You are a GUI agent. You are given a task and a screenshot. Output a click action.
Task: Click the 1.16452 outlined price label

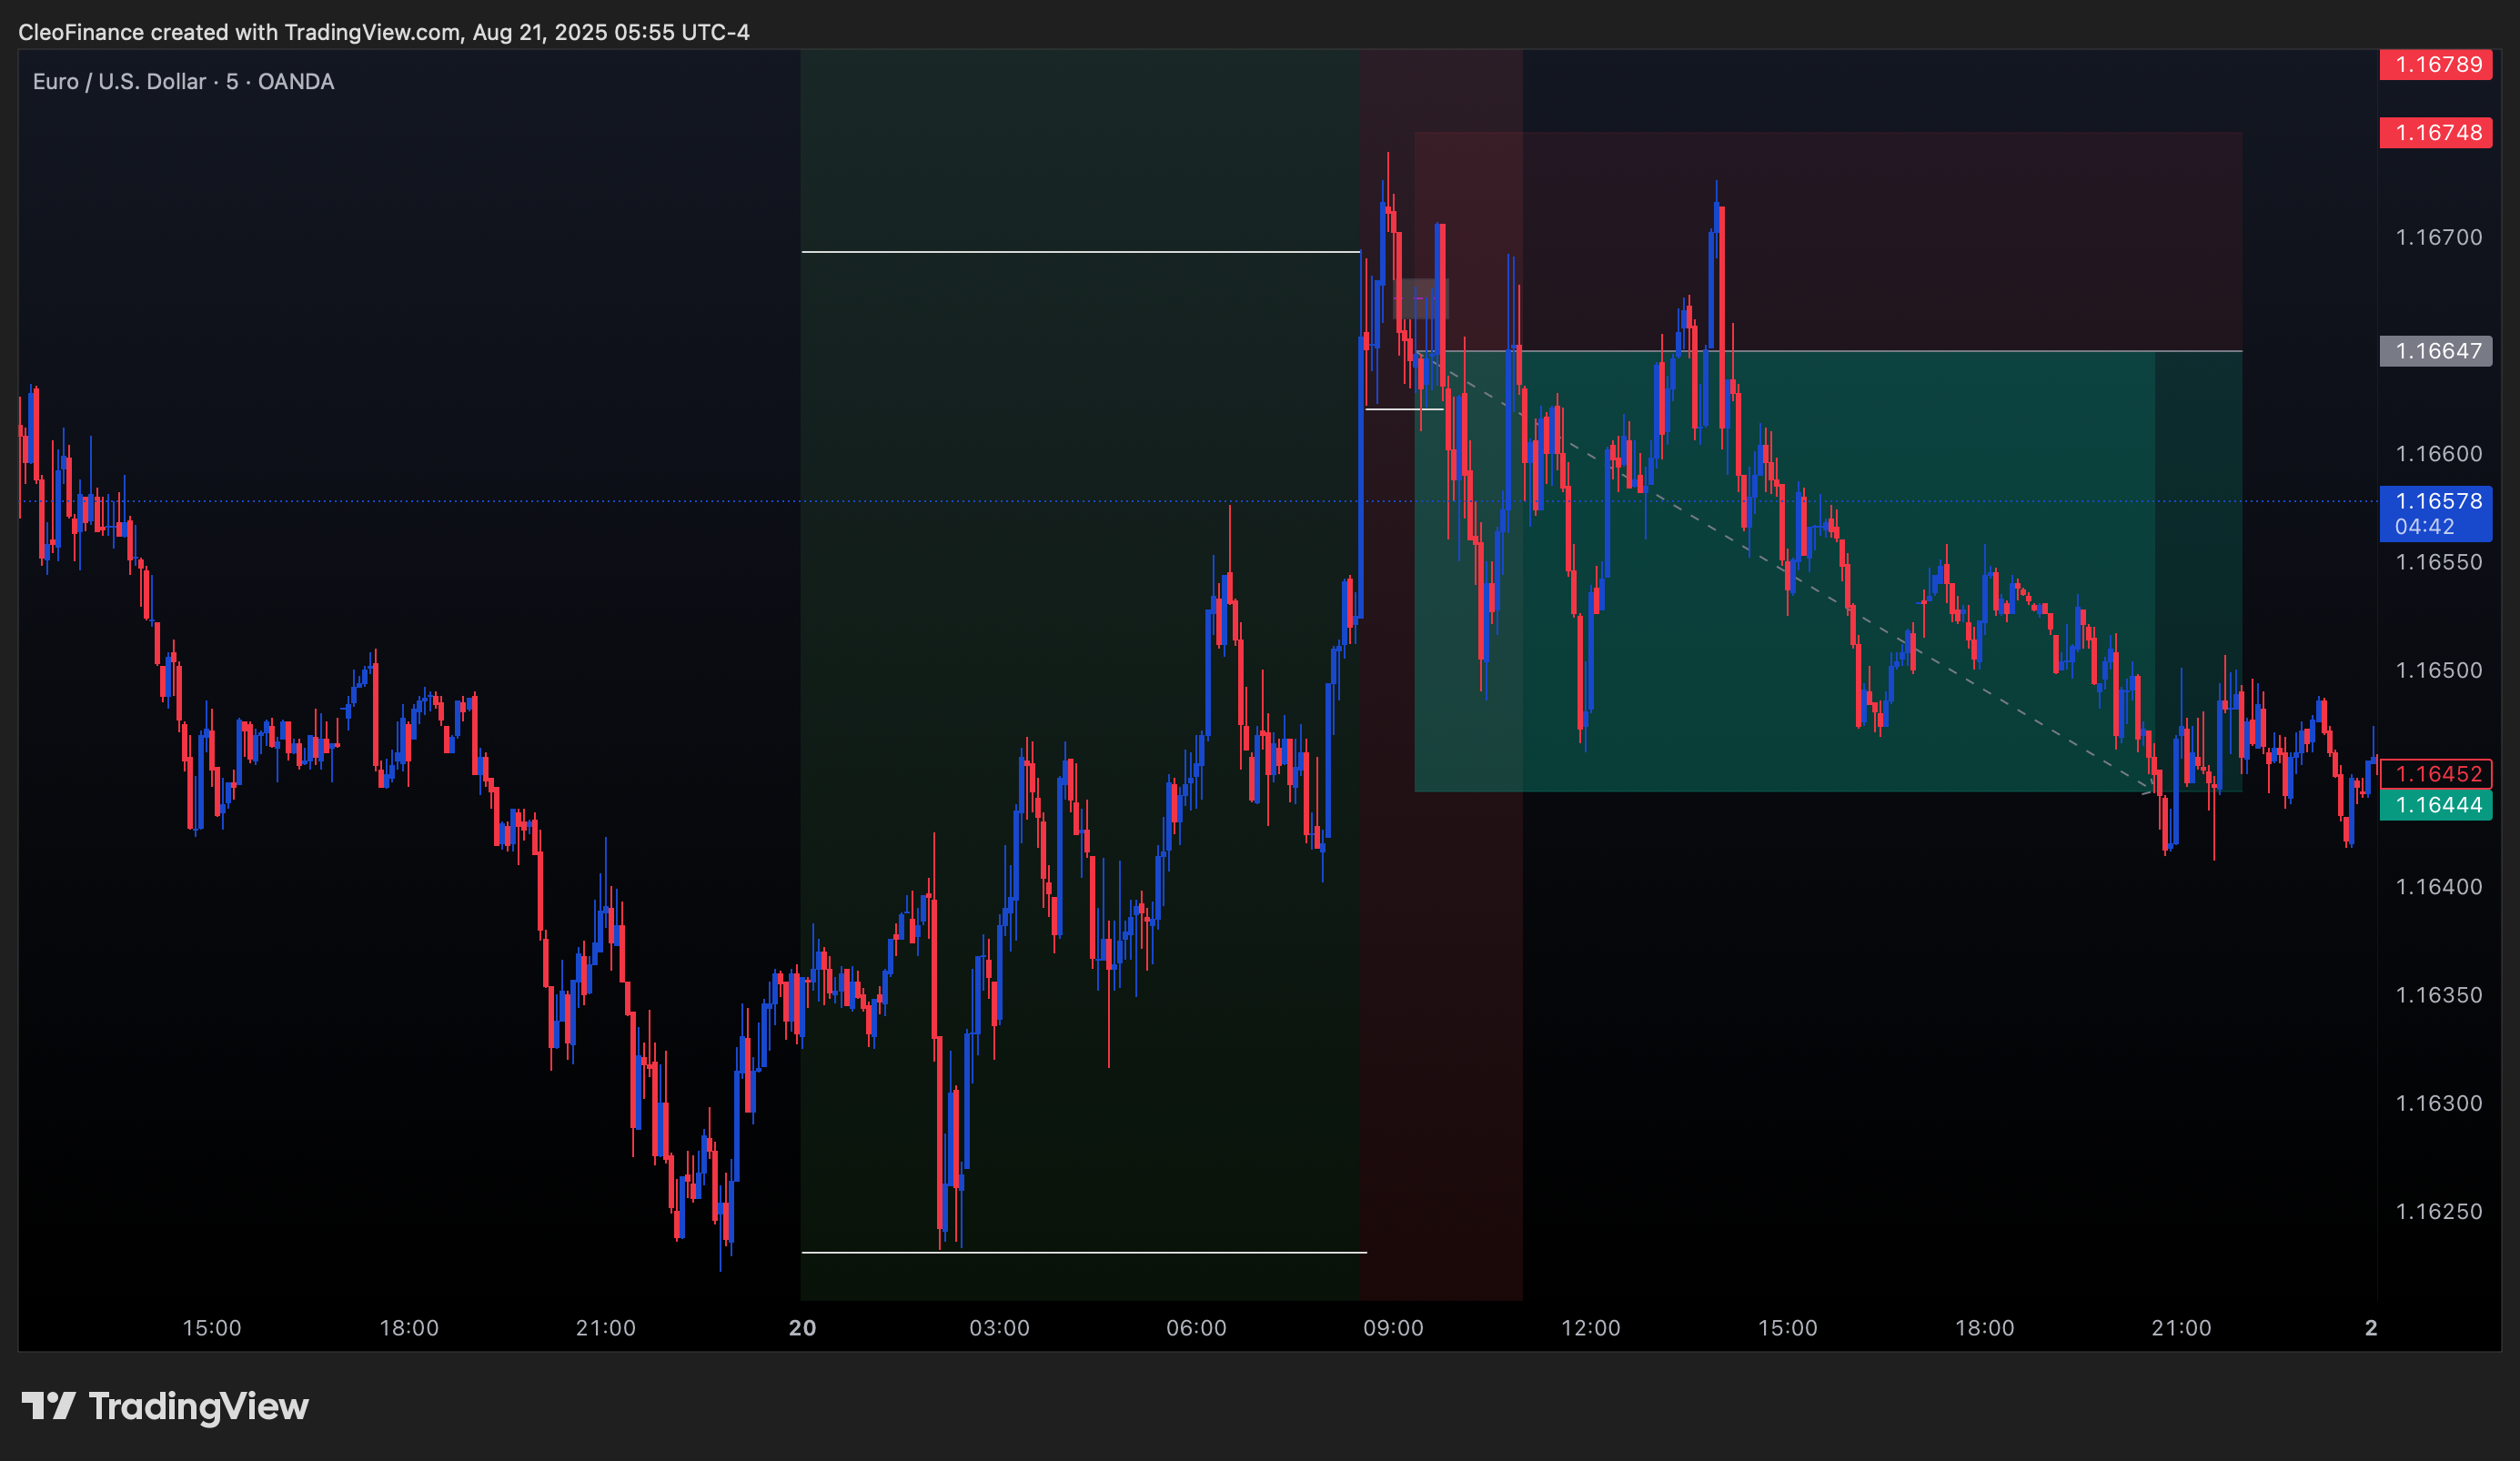click(2435, 774)
